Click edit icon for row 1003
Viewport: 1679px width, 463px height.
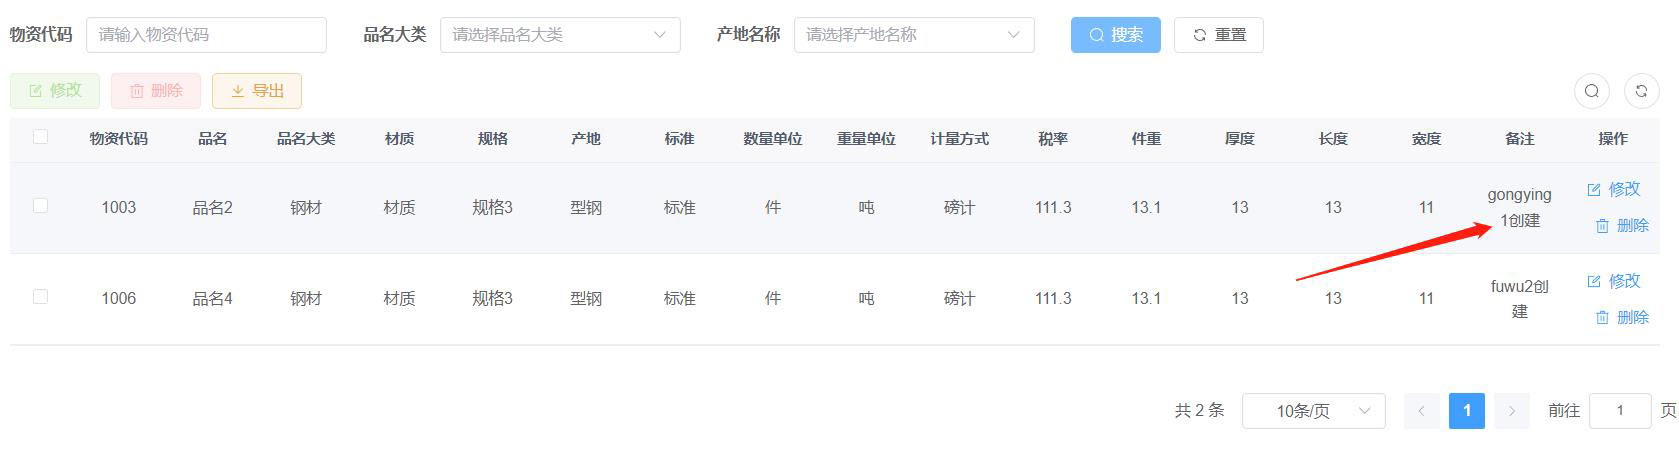pyautogui.click(x=1594, y=189)
